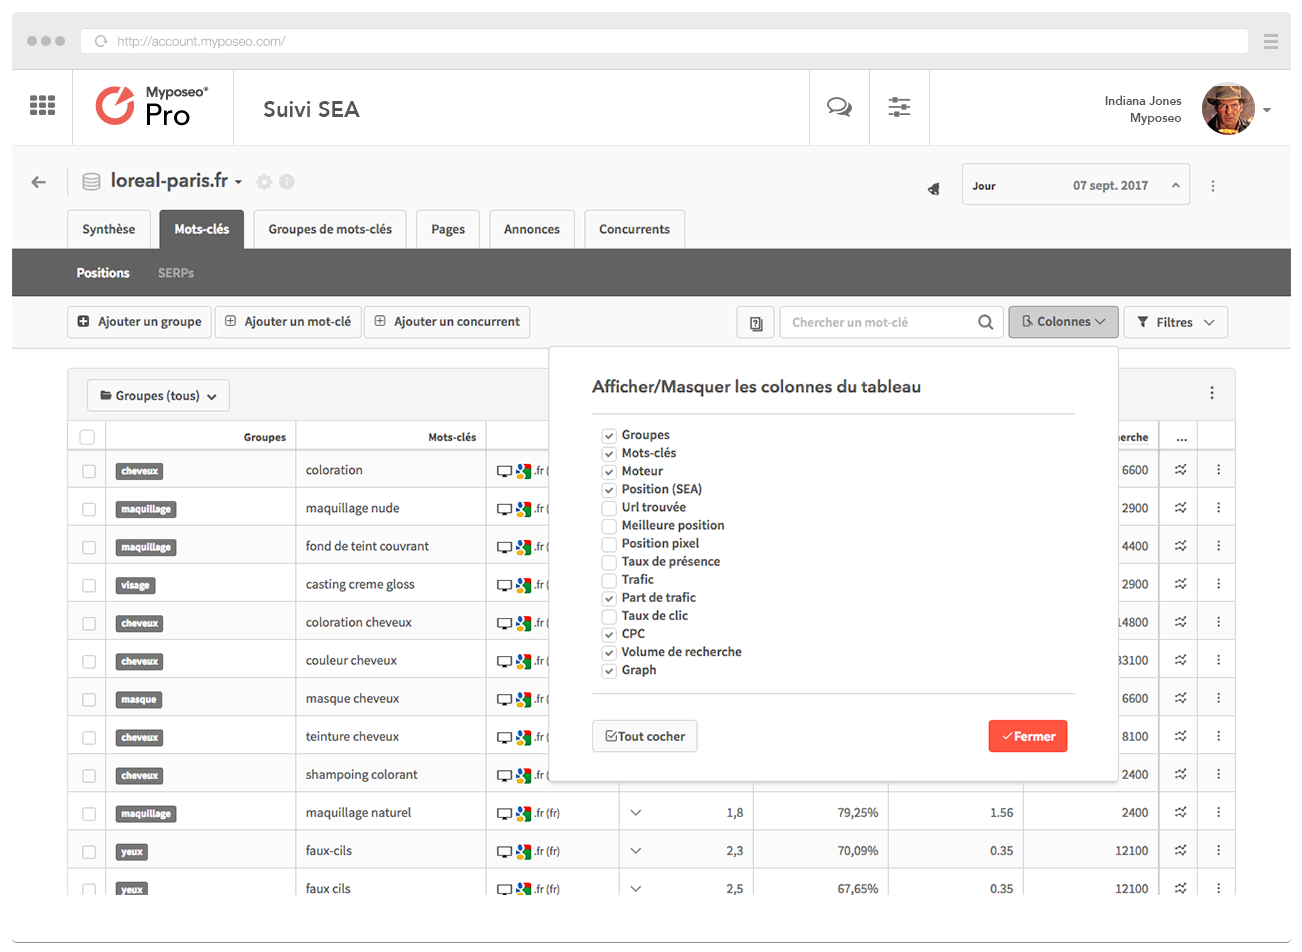Toggle the Colonnes dropdown
1302x952 pixels.
pyautogui.click(x=1063, y=322)
